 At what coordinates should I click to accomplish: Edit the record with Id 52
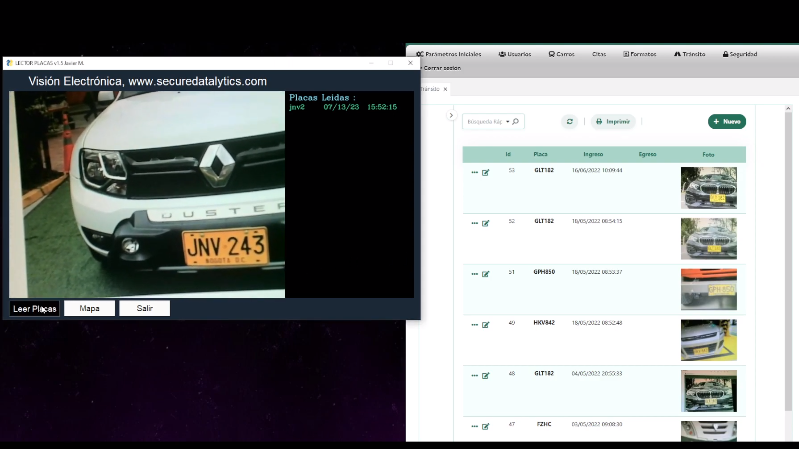tap(486, 223)
